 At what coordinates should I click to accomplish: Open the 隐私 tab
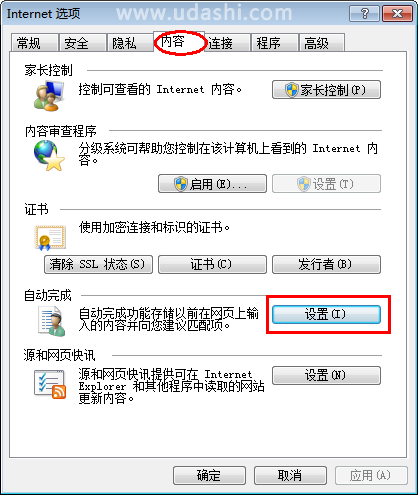pyautogui.click(x=130, y=43)
